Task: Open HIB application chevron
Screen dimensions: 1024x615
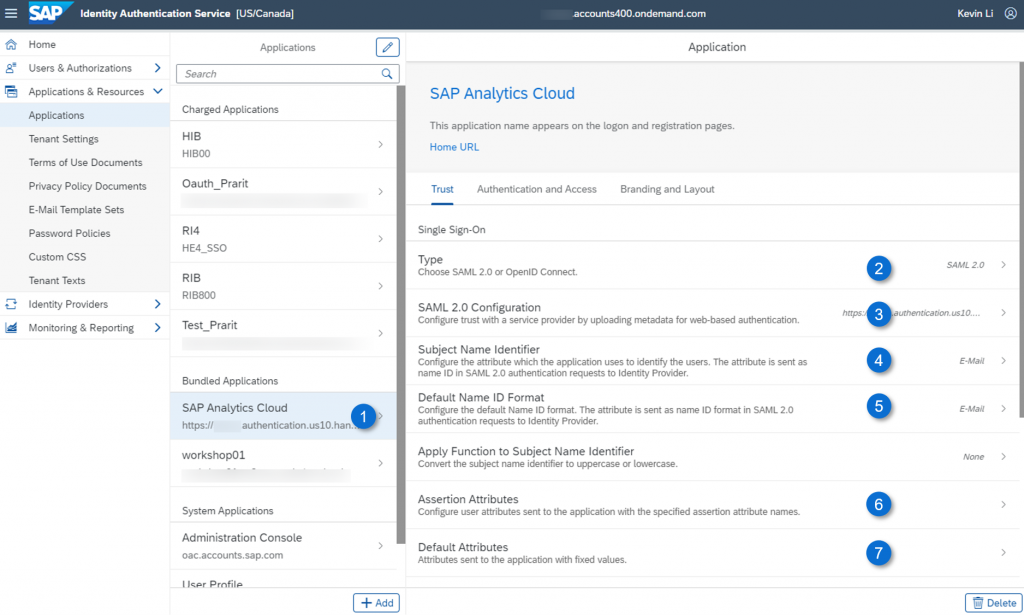Action: [380, 144]
